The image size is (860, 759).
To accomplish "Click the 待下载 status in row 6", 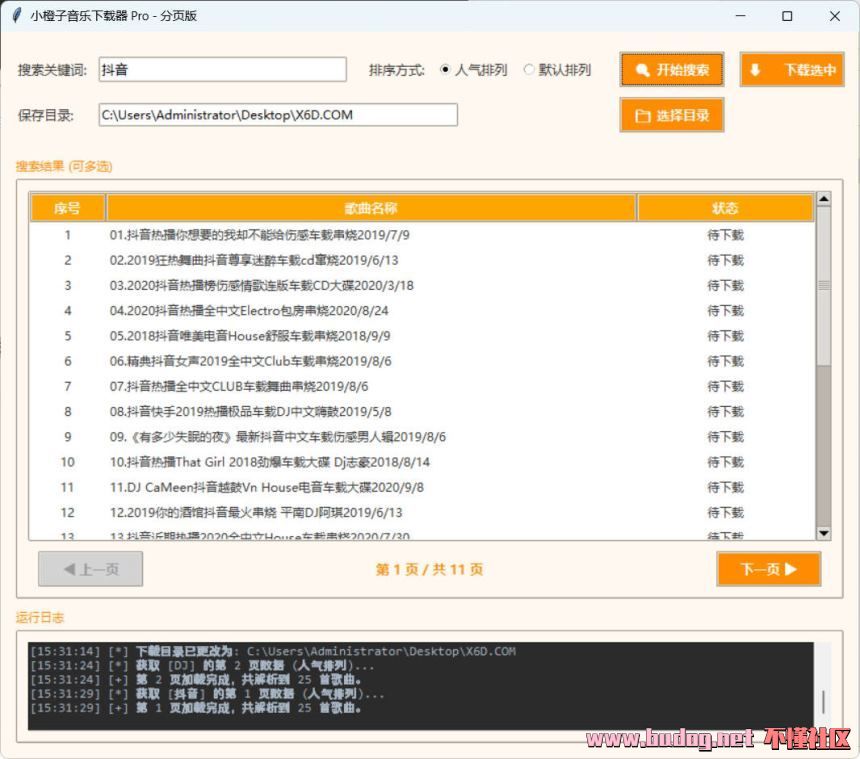I will [x=725, y=361].
